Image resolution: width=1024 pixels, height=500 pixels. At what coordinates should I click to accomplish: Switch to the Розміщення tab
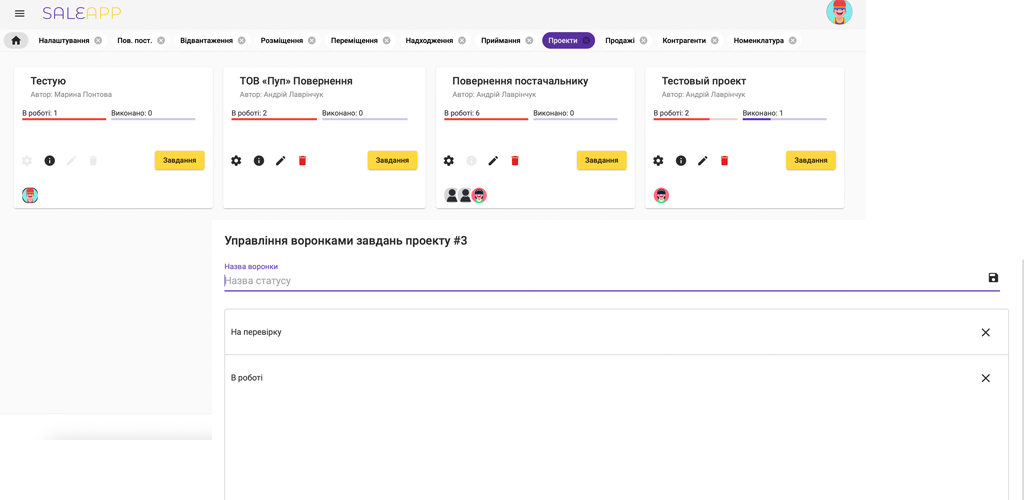[281, 40]
